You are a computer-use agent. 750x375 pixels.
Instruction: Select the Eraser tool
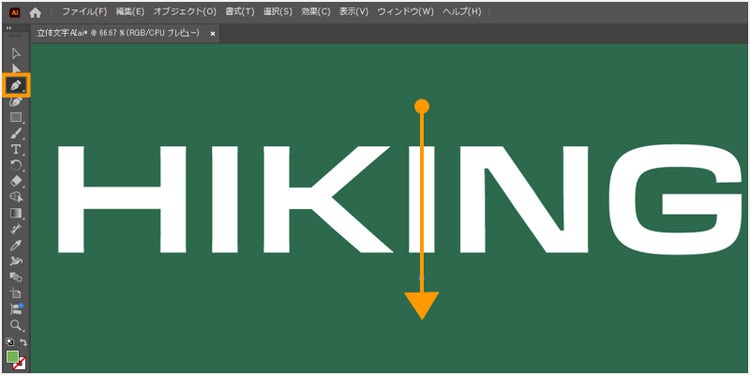point(16,181)
